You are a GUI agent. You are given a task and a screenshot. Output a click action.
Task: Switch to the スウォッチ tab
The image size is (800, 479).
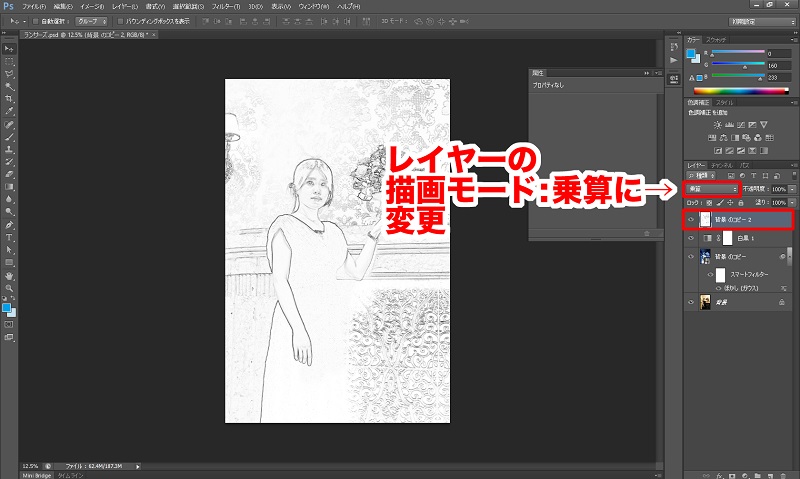[x=716, y=40]
